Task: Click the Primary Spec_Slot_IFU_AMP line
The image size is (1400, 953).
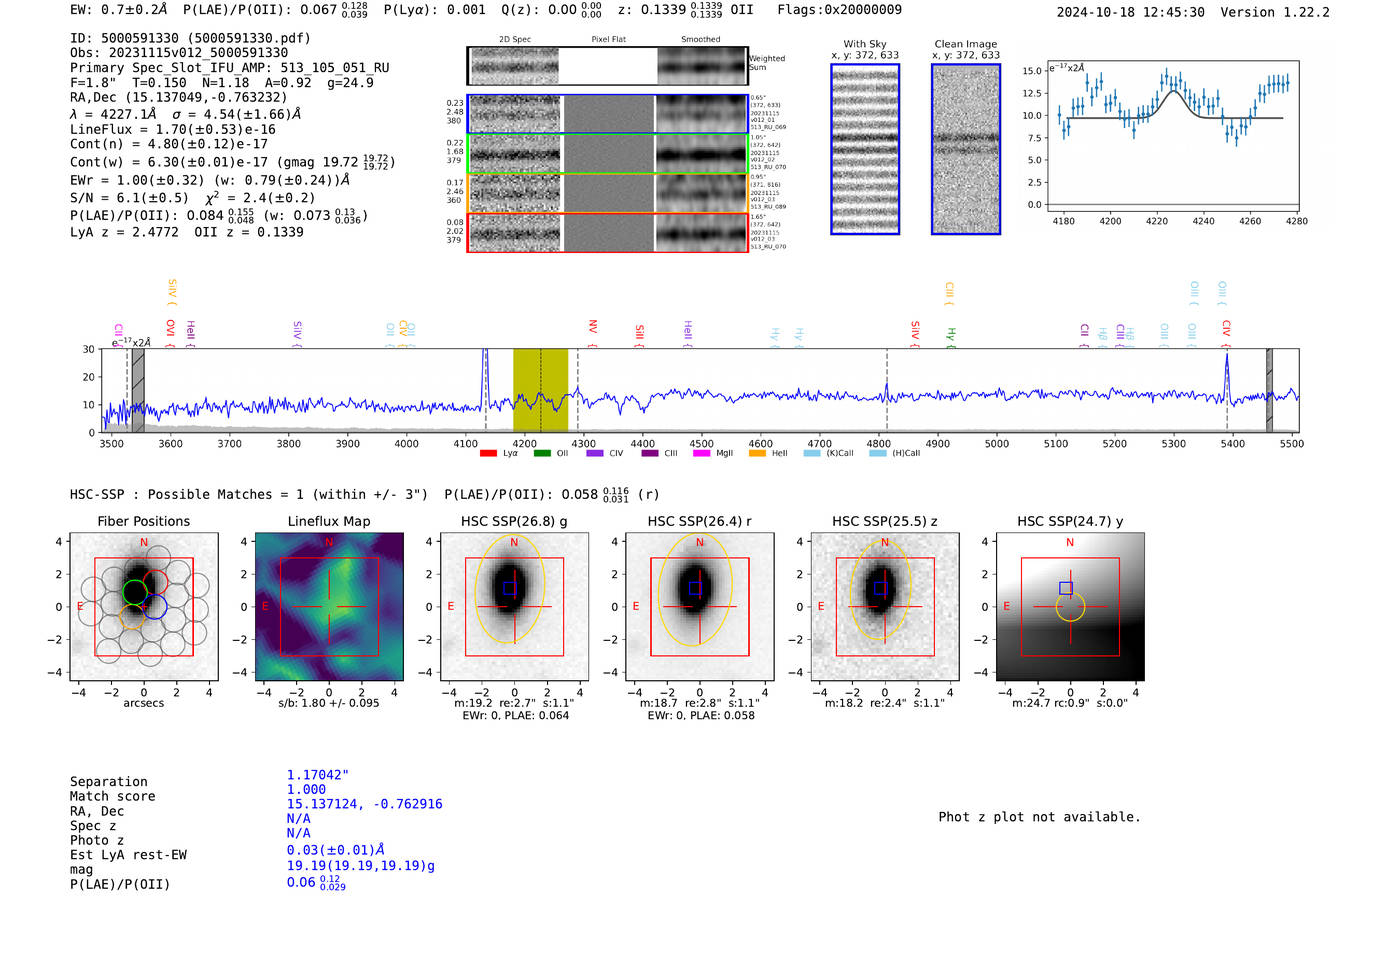Action: point(230,68)
